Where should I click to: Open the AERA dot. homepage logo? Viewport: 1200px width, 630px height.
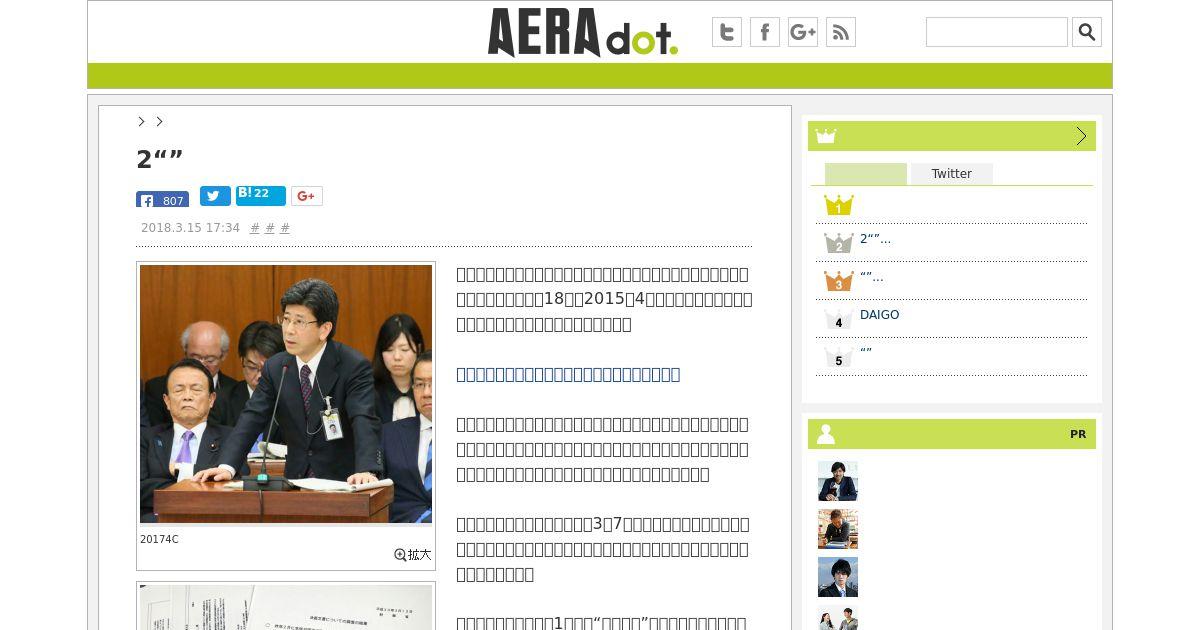coord(583,32)
